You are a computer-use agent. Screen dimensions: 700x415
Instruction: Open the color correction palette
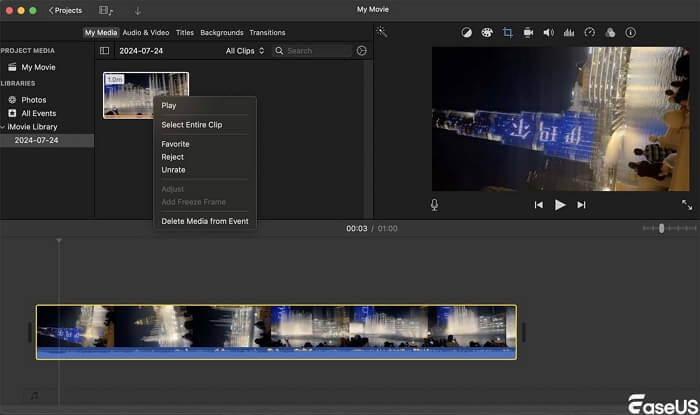pyautogui.click(x=487, y=32)
